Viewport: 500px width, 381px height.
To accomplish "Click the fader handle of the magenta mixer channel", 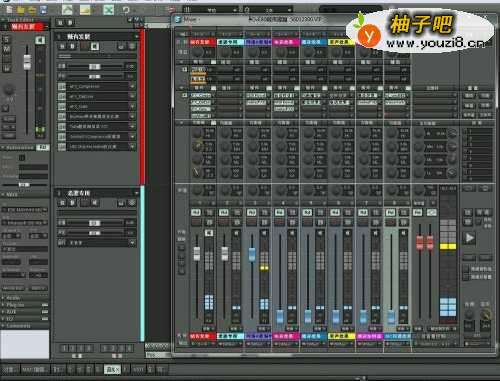I will [x=280, y=316].
